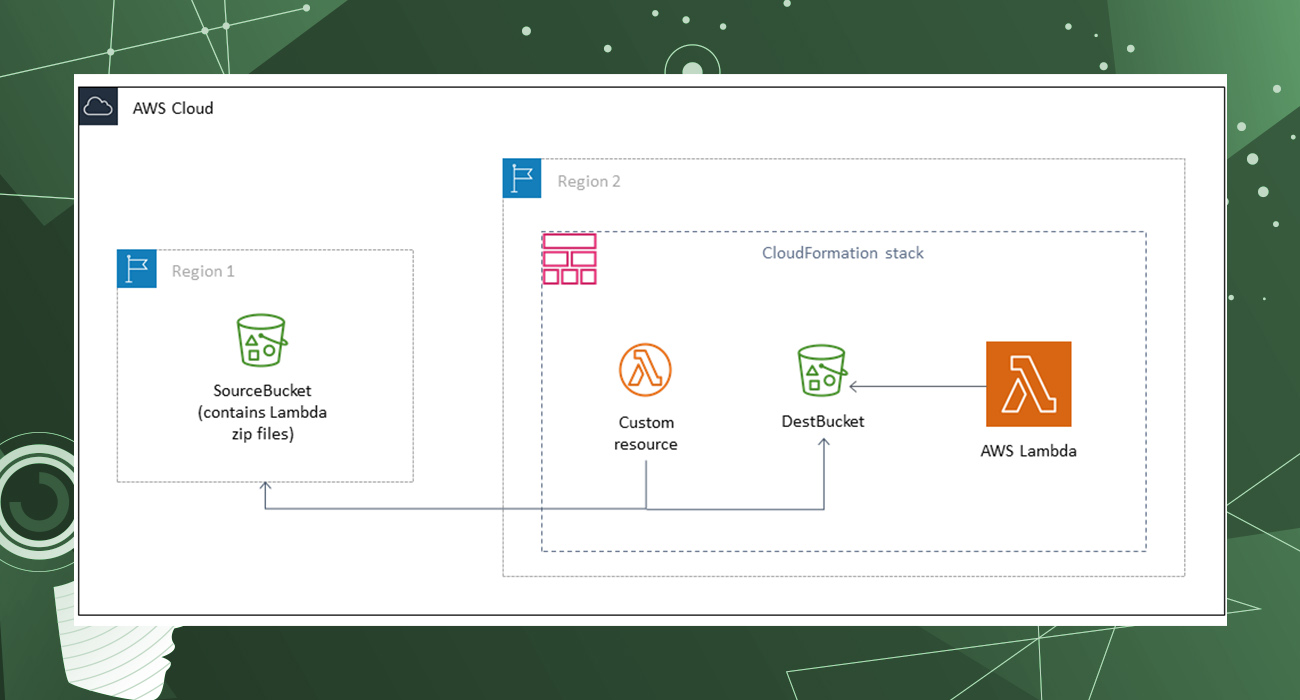Select the Region 1 flag icon
The width and height of the screenshot is (1300, 700).
(x=136, y=270)
